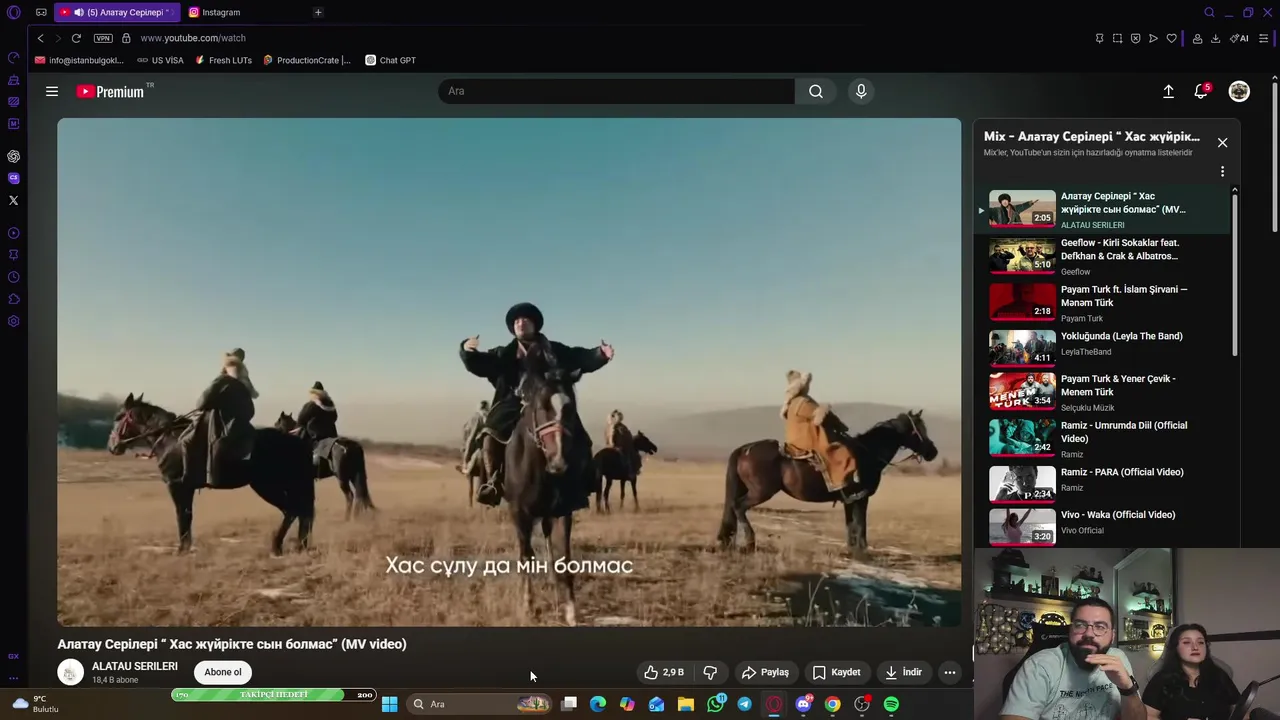Click the İndir download button
The image size is (1280, 720).
903,672
